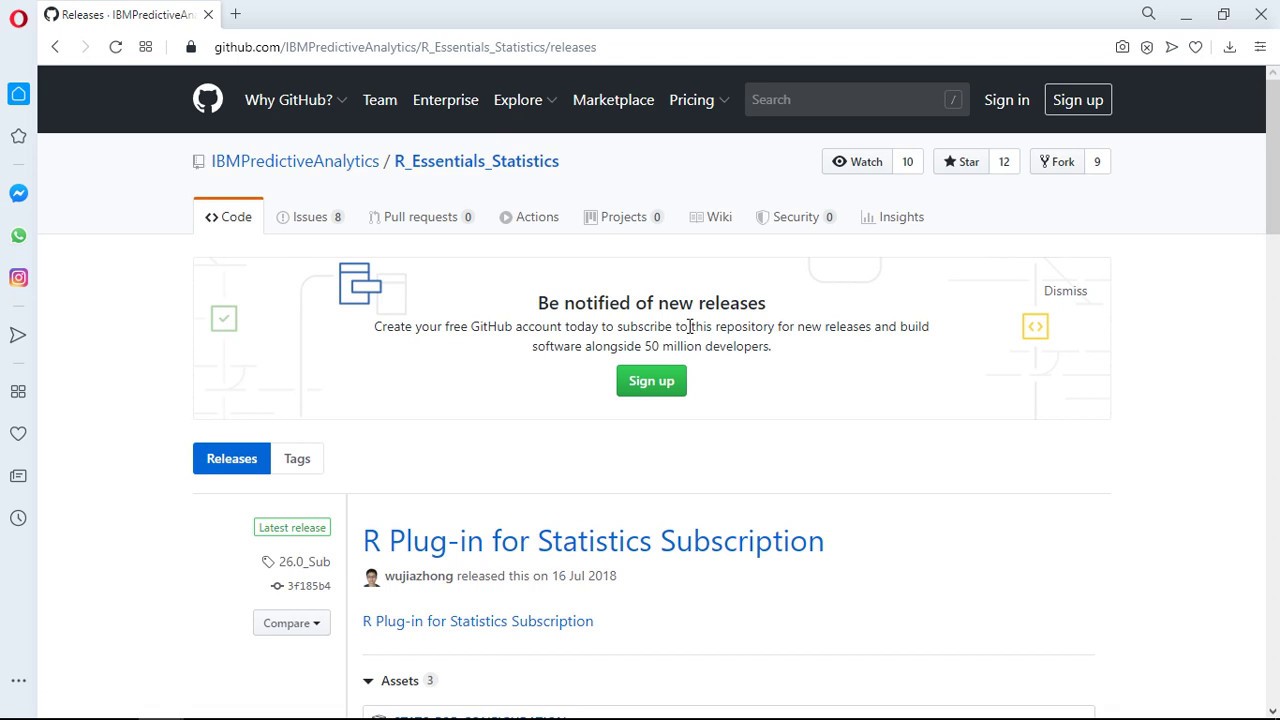Open forks count 9
The height and width of the screenshot is (720, 1280).
point(1097,162)
